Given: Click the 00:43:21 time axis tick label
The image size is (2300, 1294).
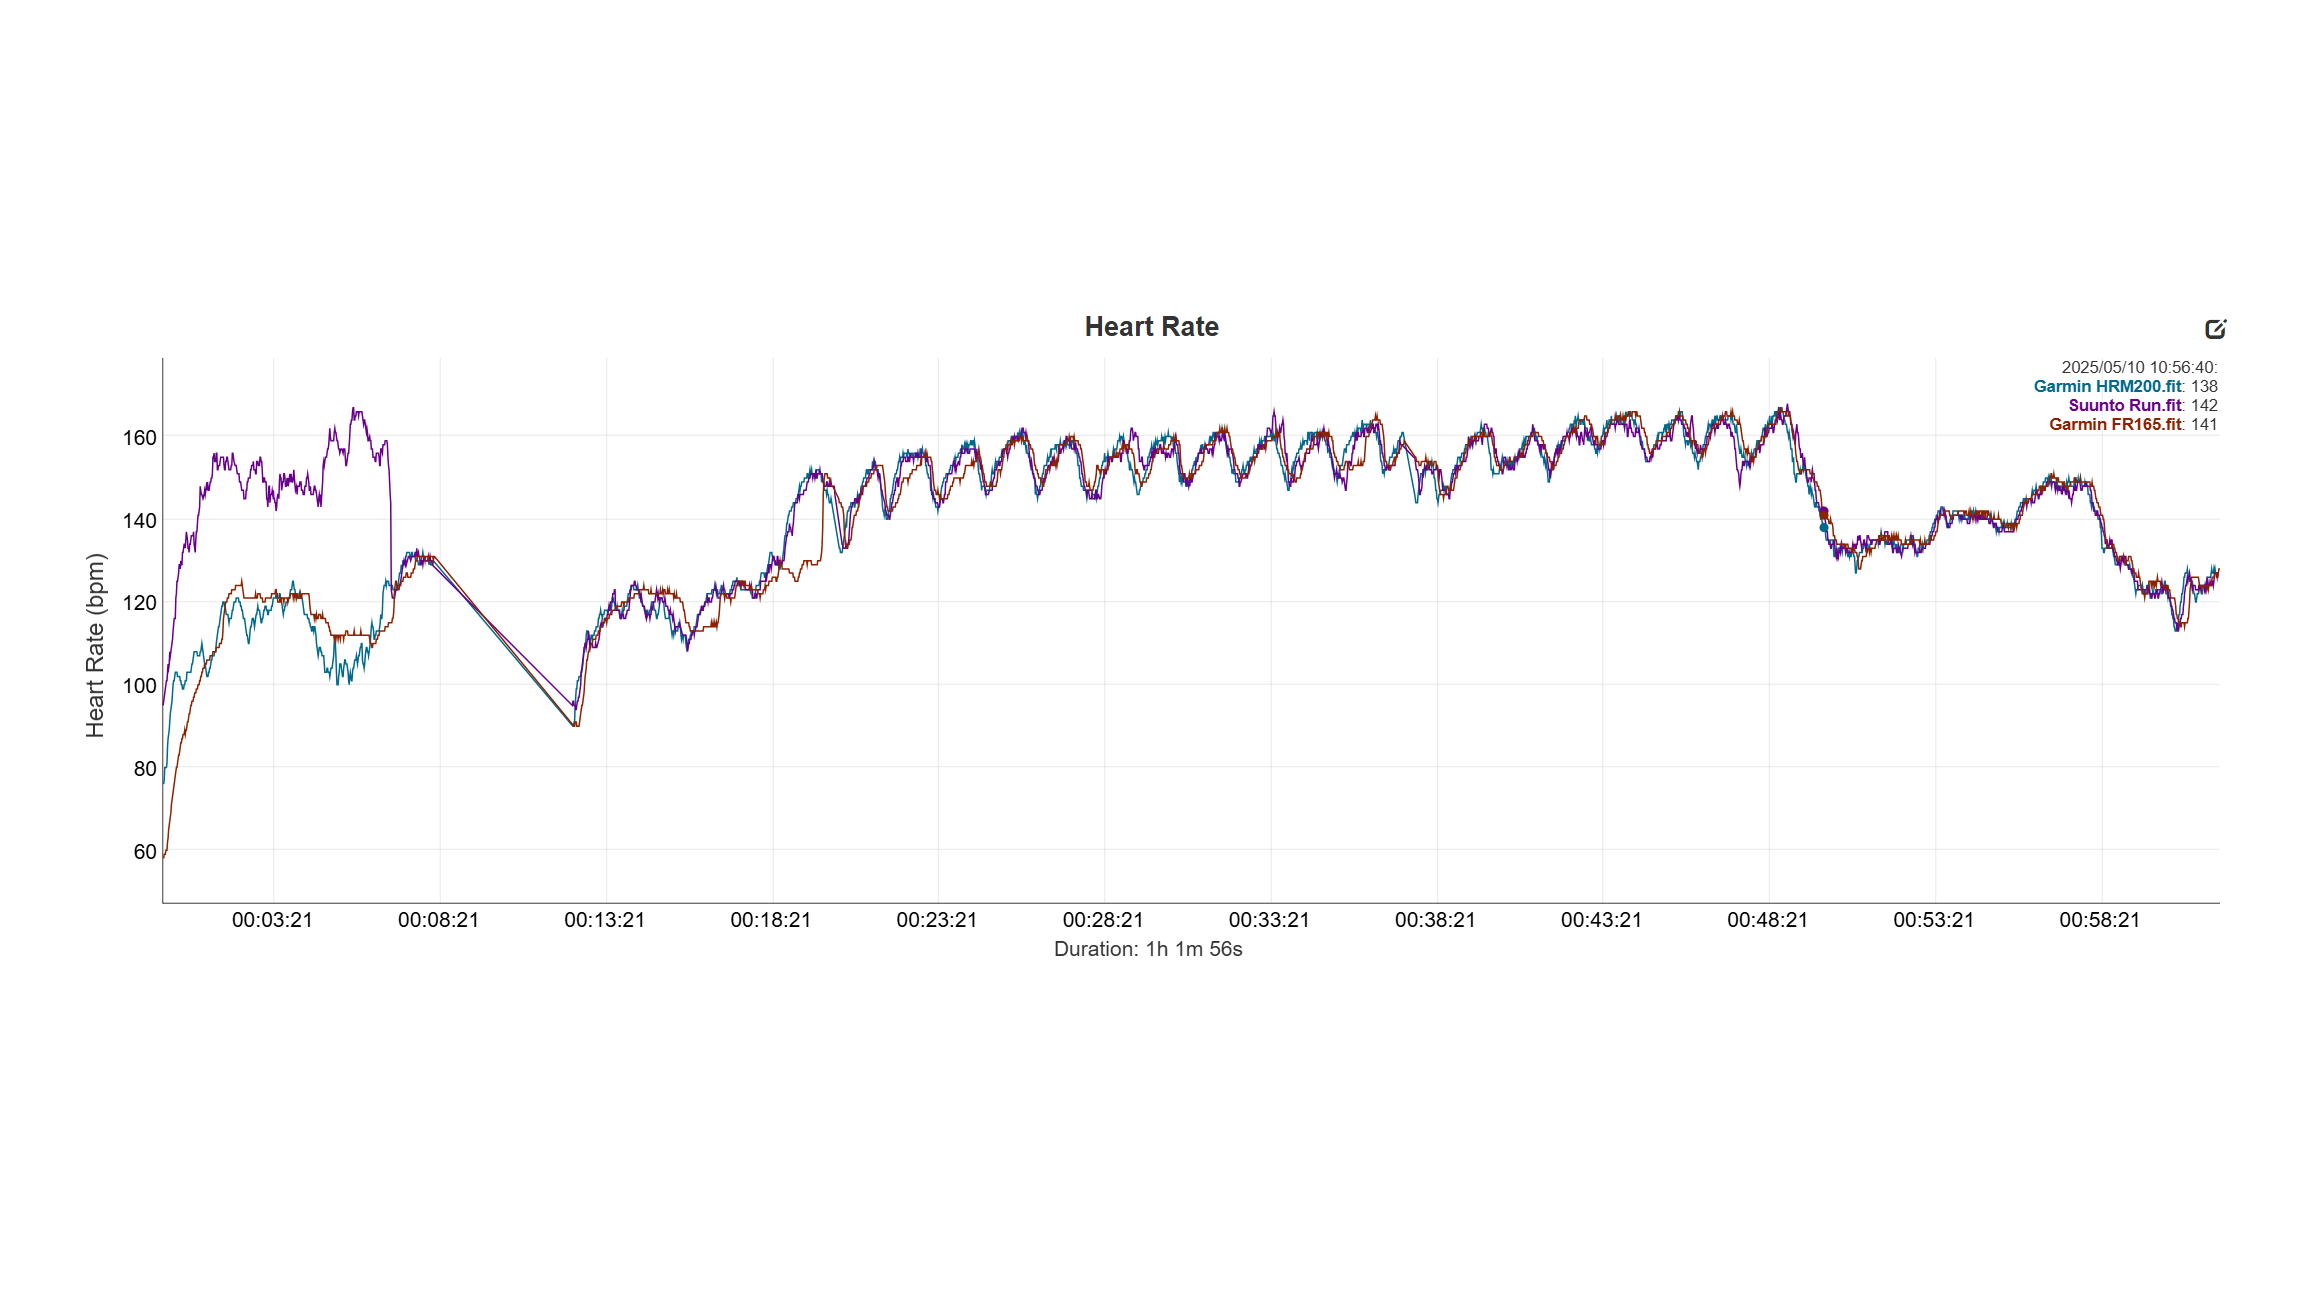Looking at the screenshot, I should 1601,920.
